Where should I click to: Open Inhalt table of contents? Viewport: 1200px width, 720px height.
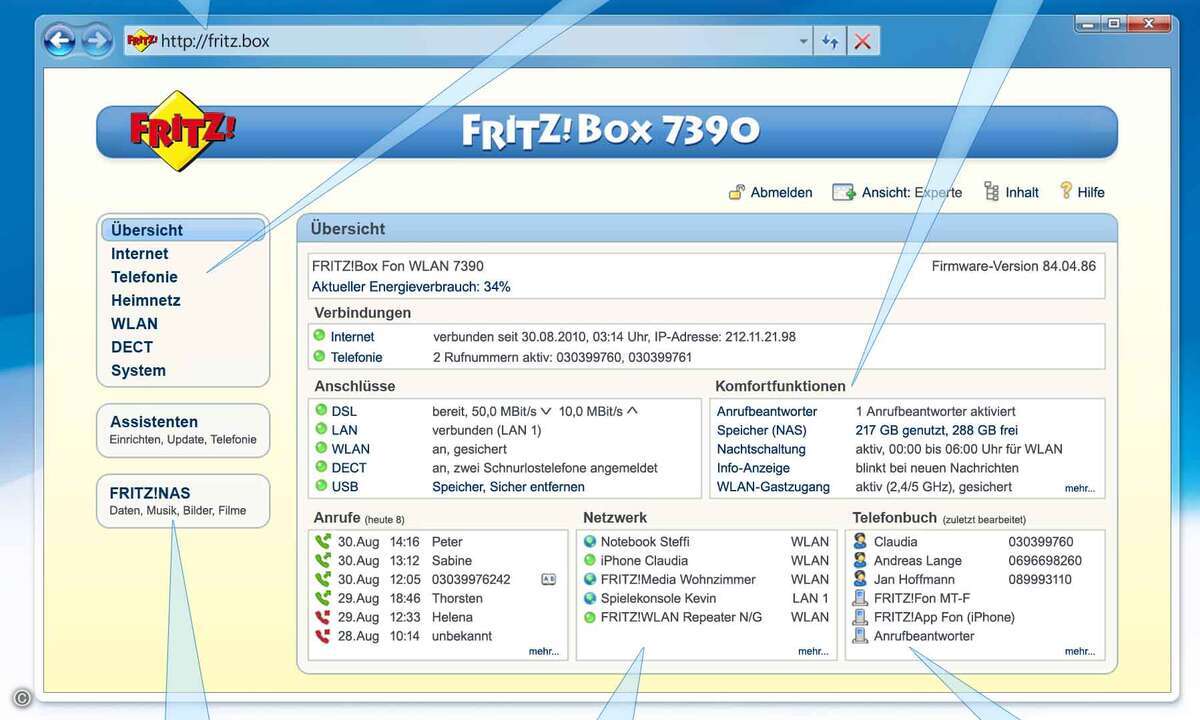pyautogui.click(x=1022, y=192)
